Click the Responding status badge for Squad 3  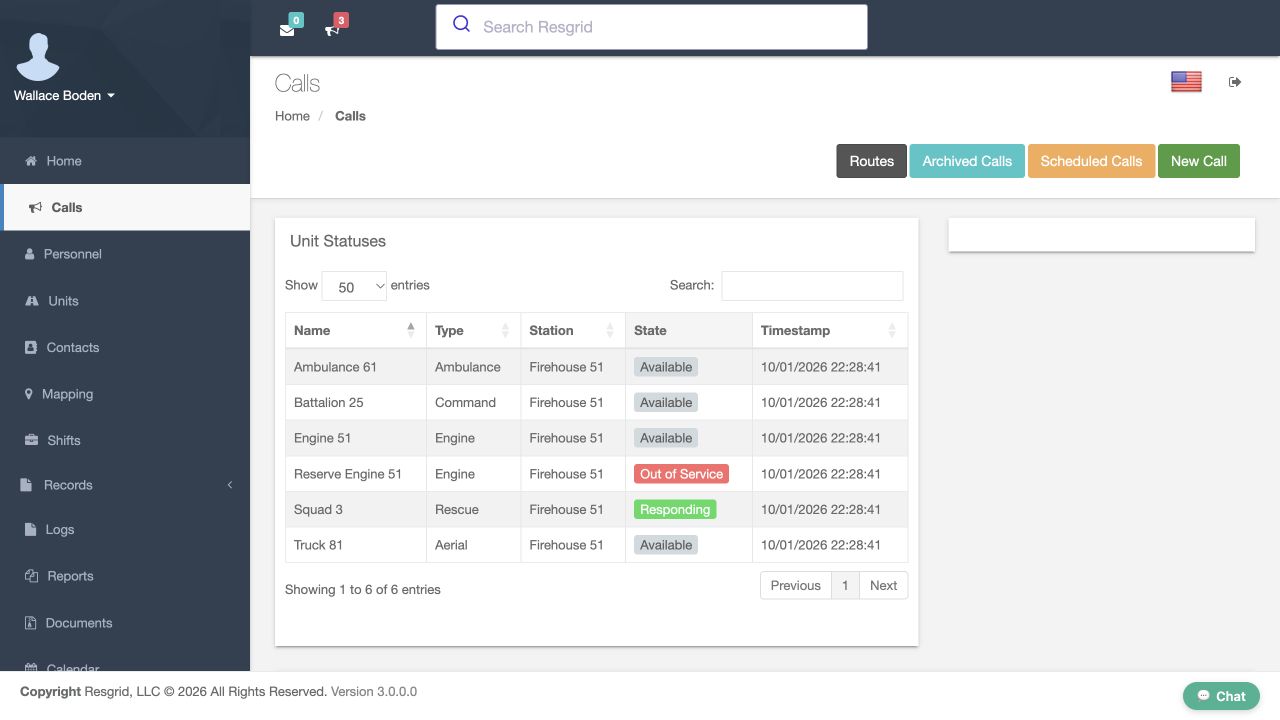point(675,510)
